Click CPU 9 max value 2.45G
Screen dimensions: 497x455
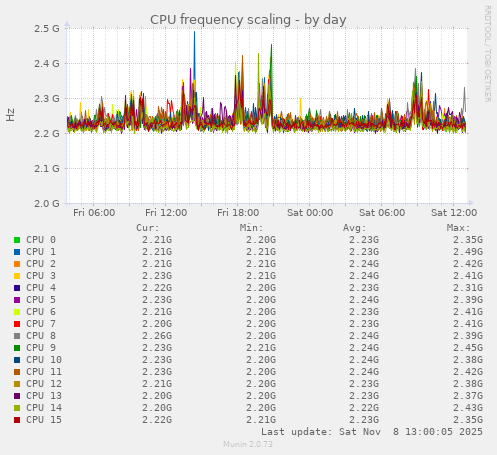tap(468, 348)
